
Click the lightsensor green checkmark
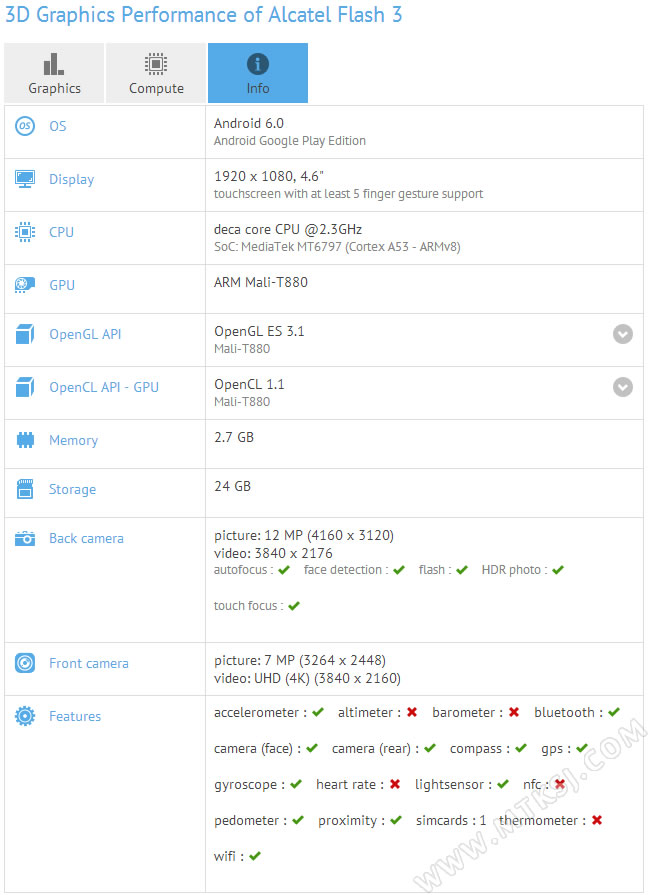(x=503, y=784)
